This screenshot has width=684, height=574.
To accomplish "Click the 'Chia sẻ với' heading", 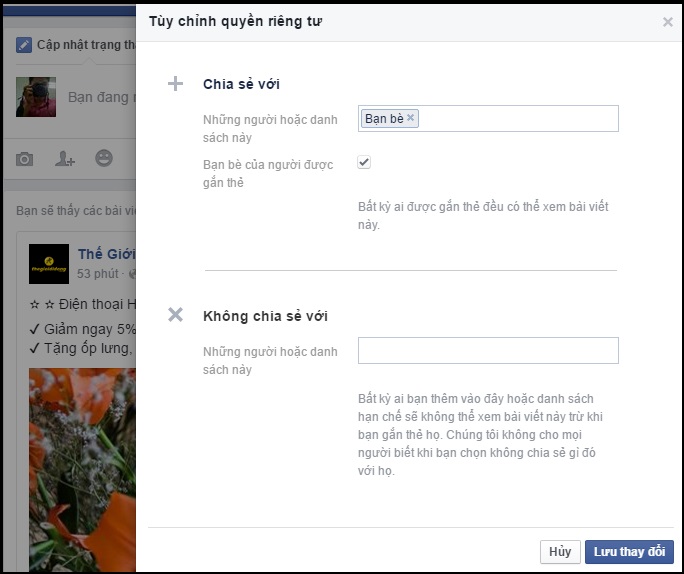I will point(241,84).
